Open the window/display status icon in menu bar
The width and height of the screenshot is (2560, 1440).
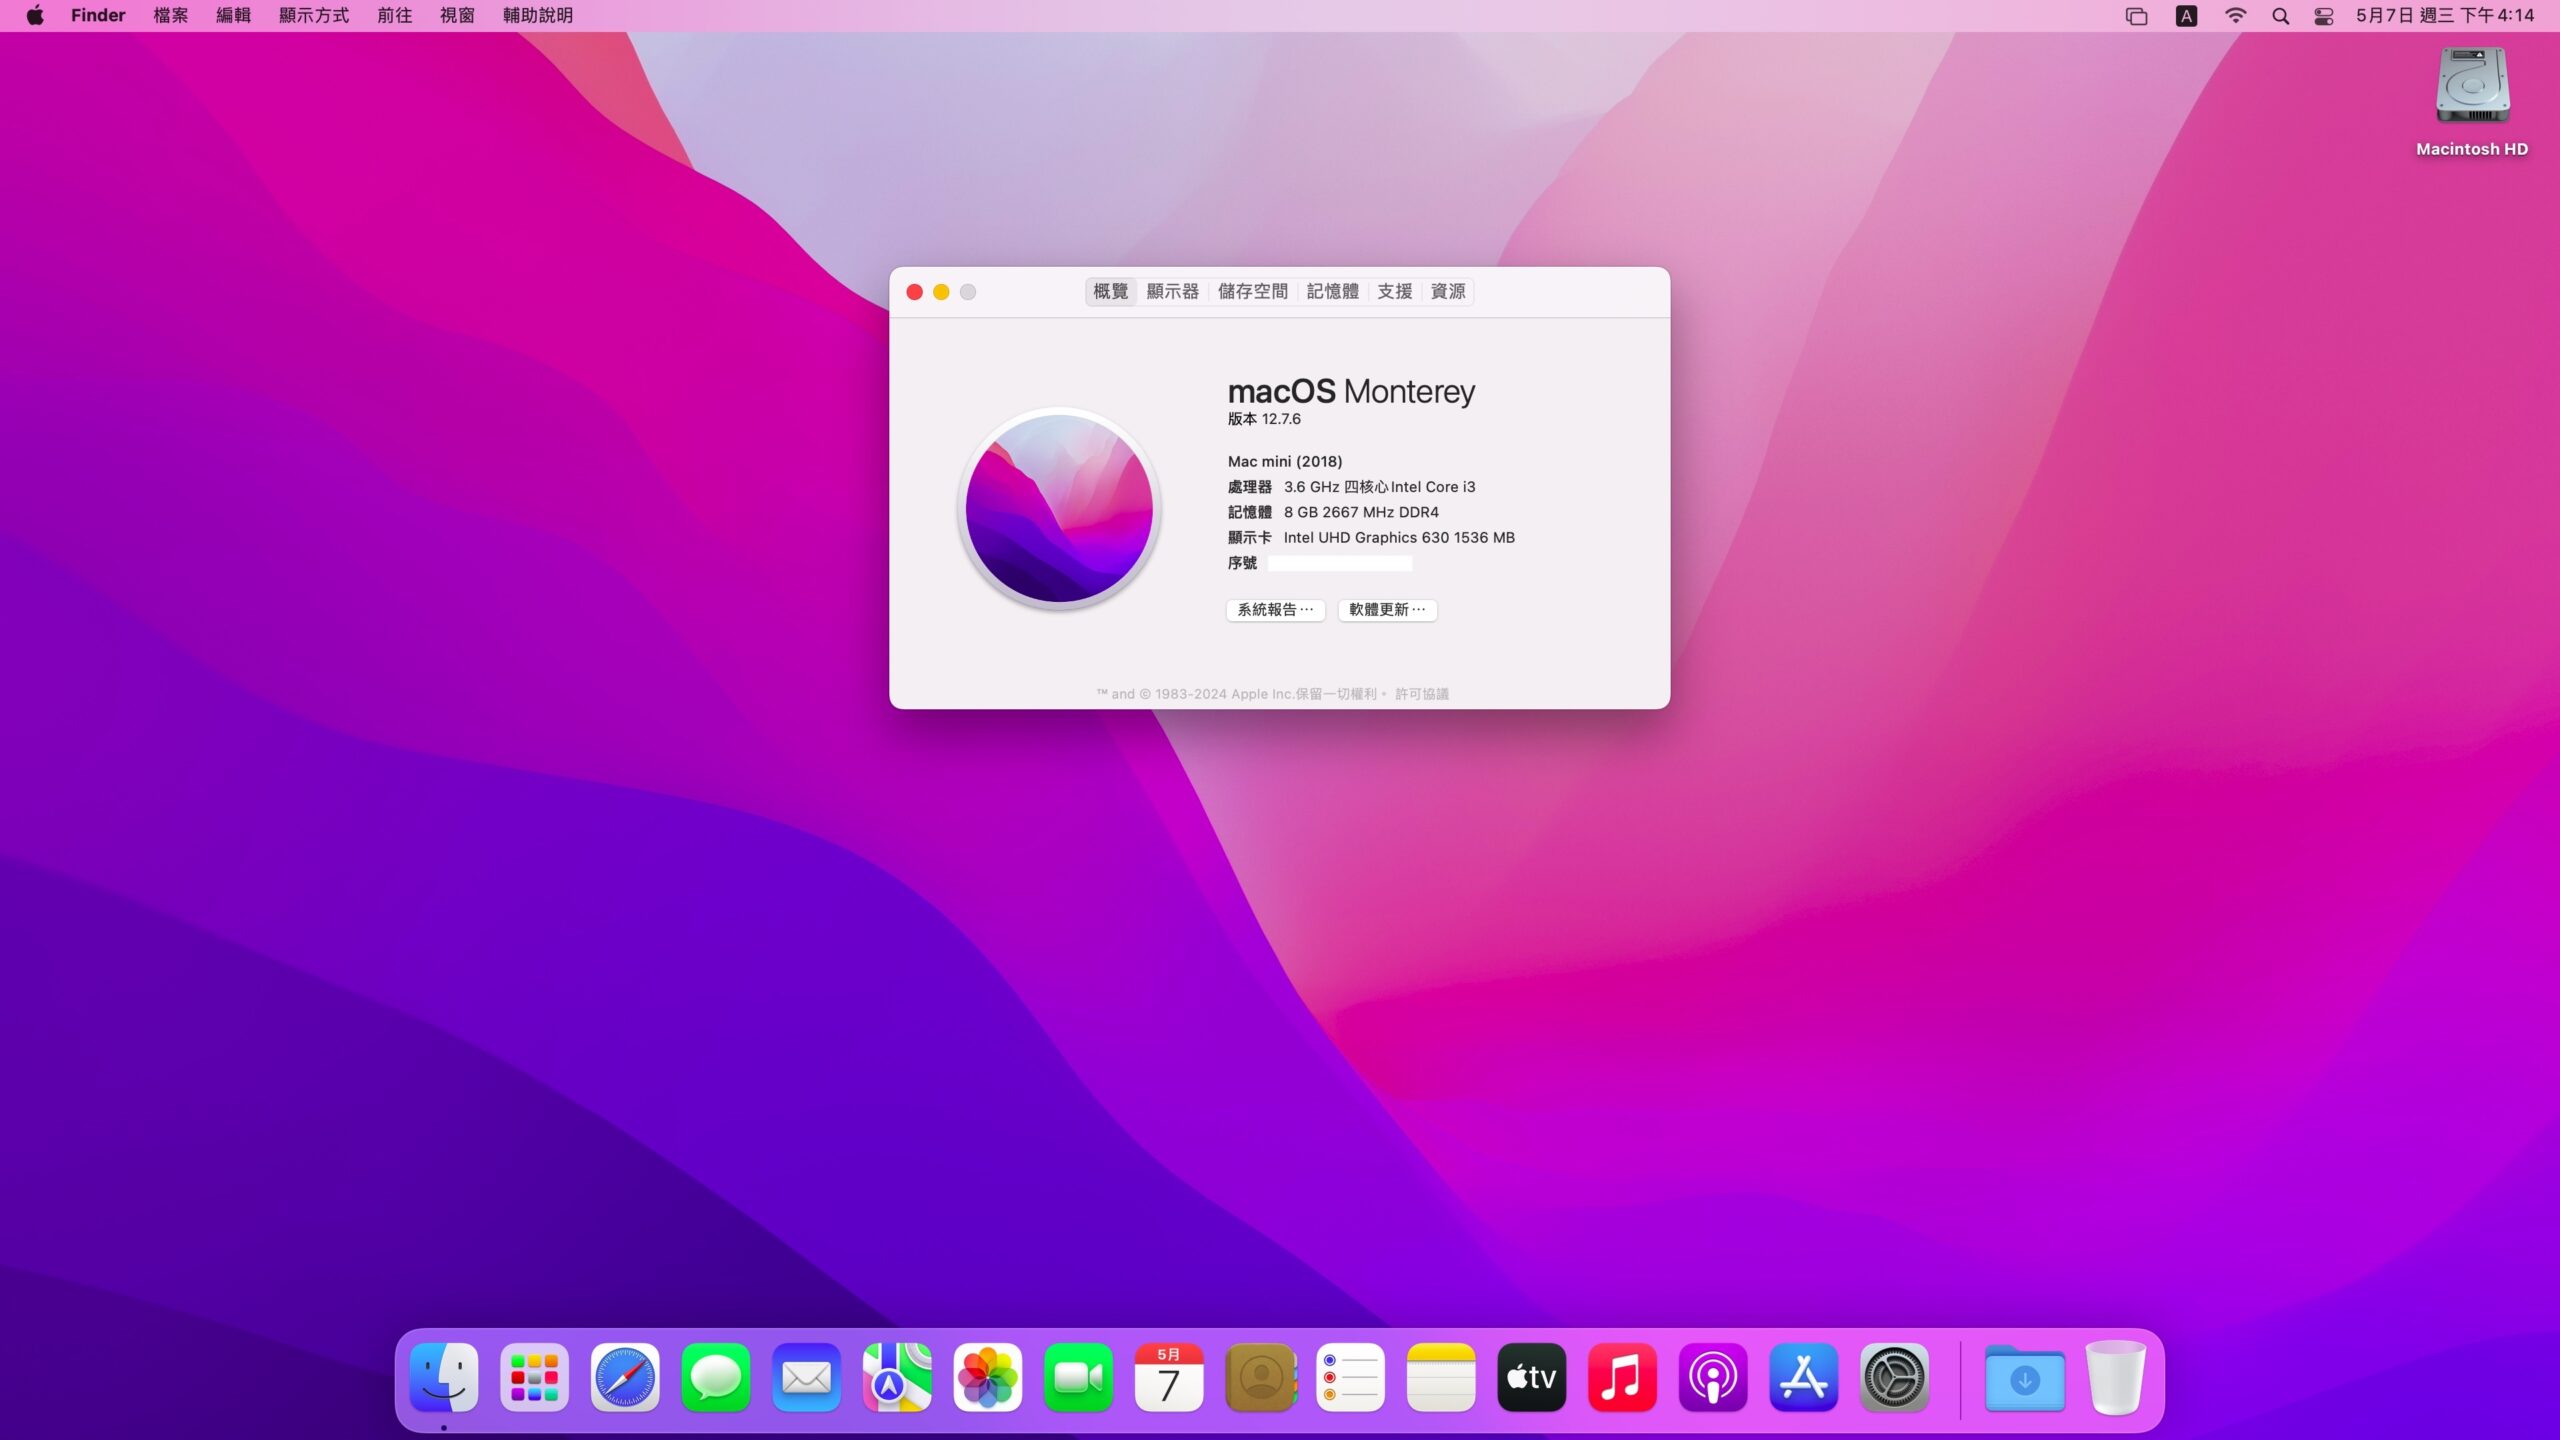click(x=2136, y=15)
